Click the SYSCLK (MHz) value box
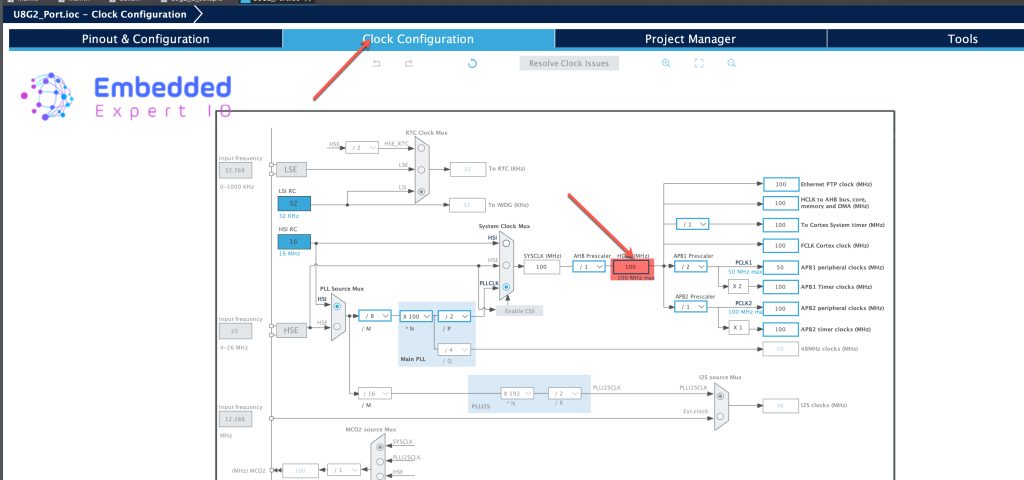This screenshot has width=1024, height=480. coord(541,266)
